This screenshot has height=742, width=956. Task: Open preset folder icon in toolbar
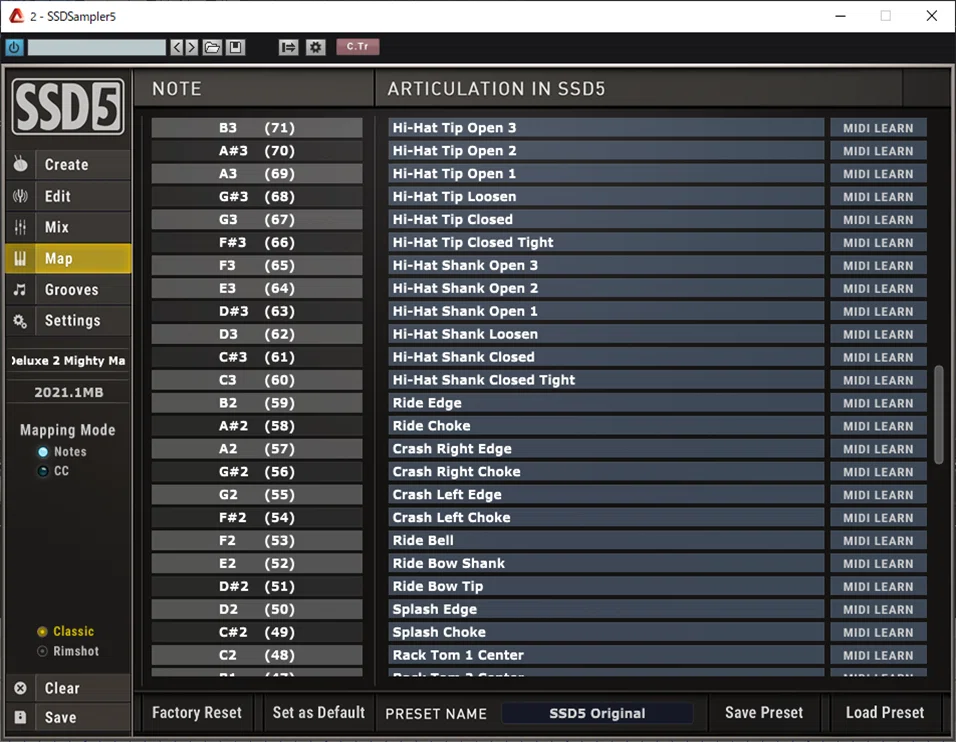212,47
